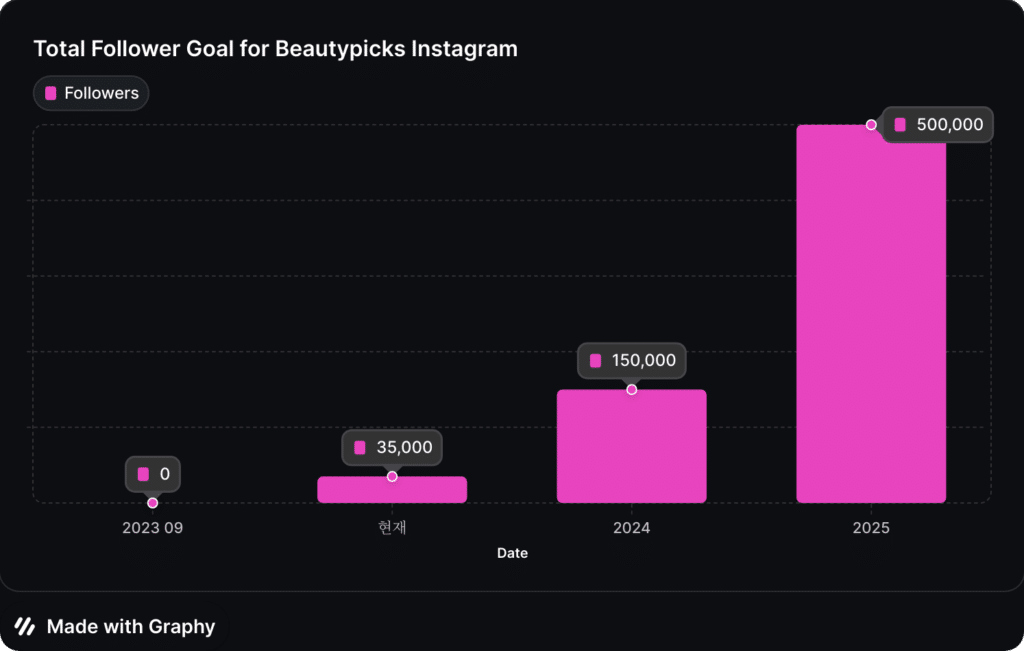Toggle the Followers legend pill

tap(91, 93)
